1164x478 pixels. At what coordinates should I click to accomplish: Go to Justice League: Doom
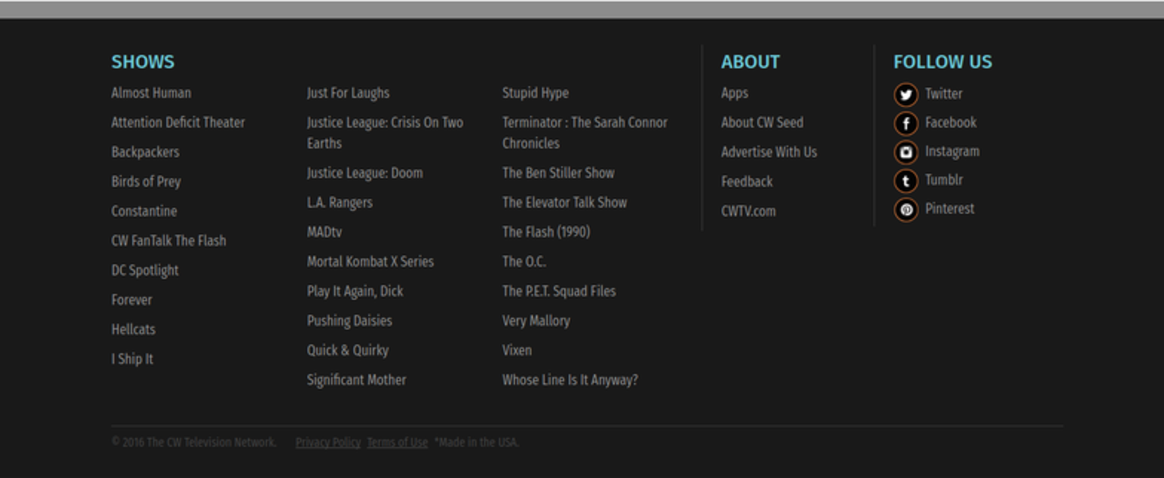click(364, 173)
